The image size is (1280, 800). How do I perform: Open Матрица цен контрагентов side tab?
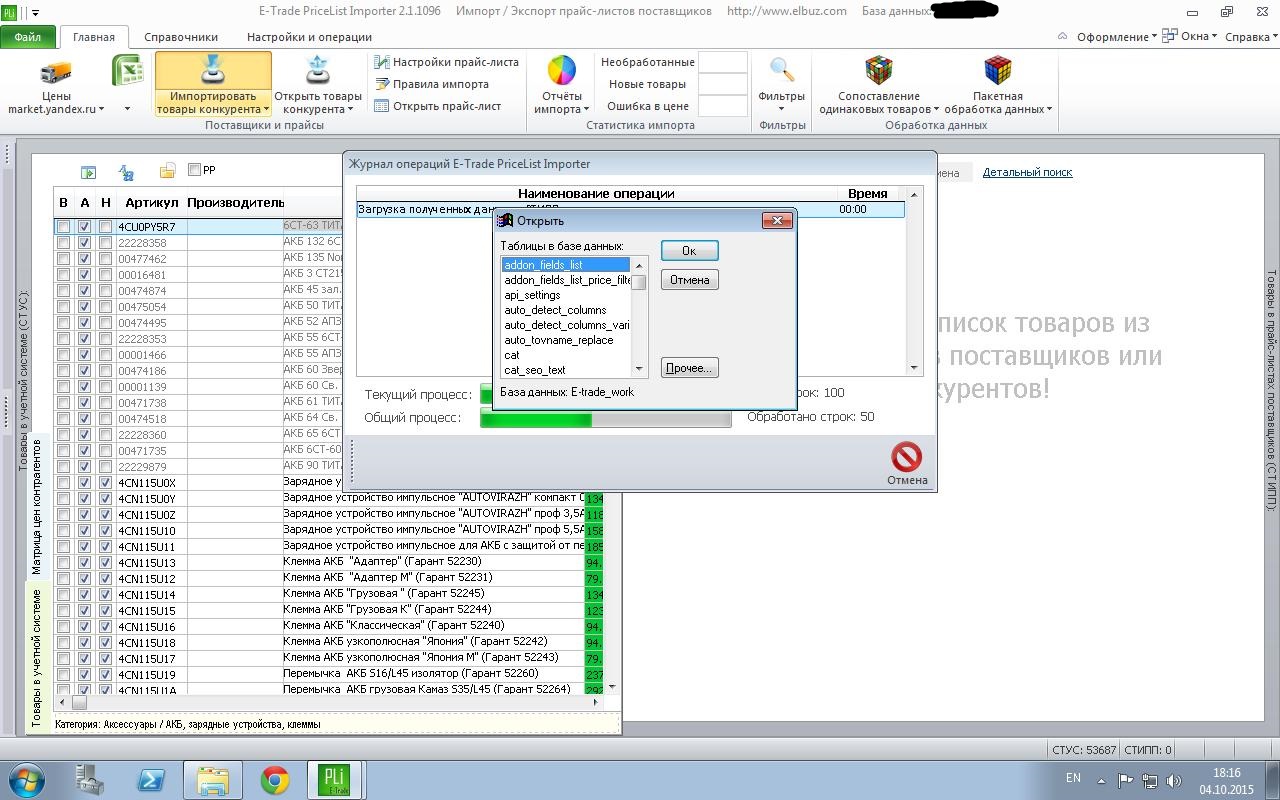pyautogui.click(x=37, y=507)
